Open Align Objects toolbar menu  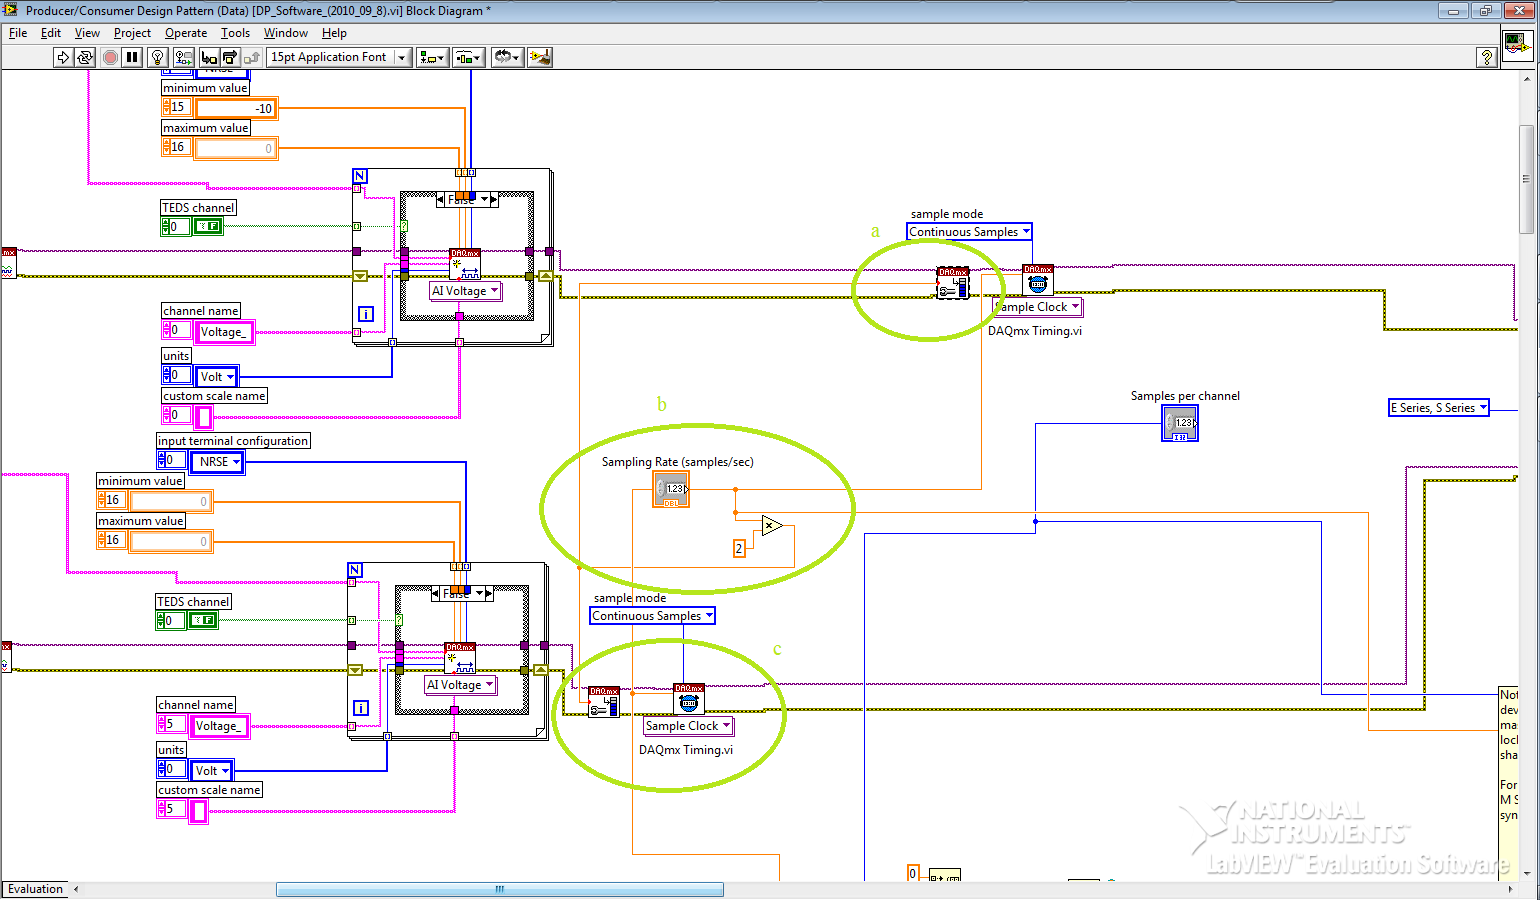coord(432,57)
